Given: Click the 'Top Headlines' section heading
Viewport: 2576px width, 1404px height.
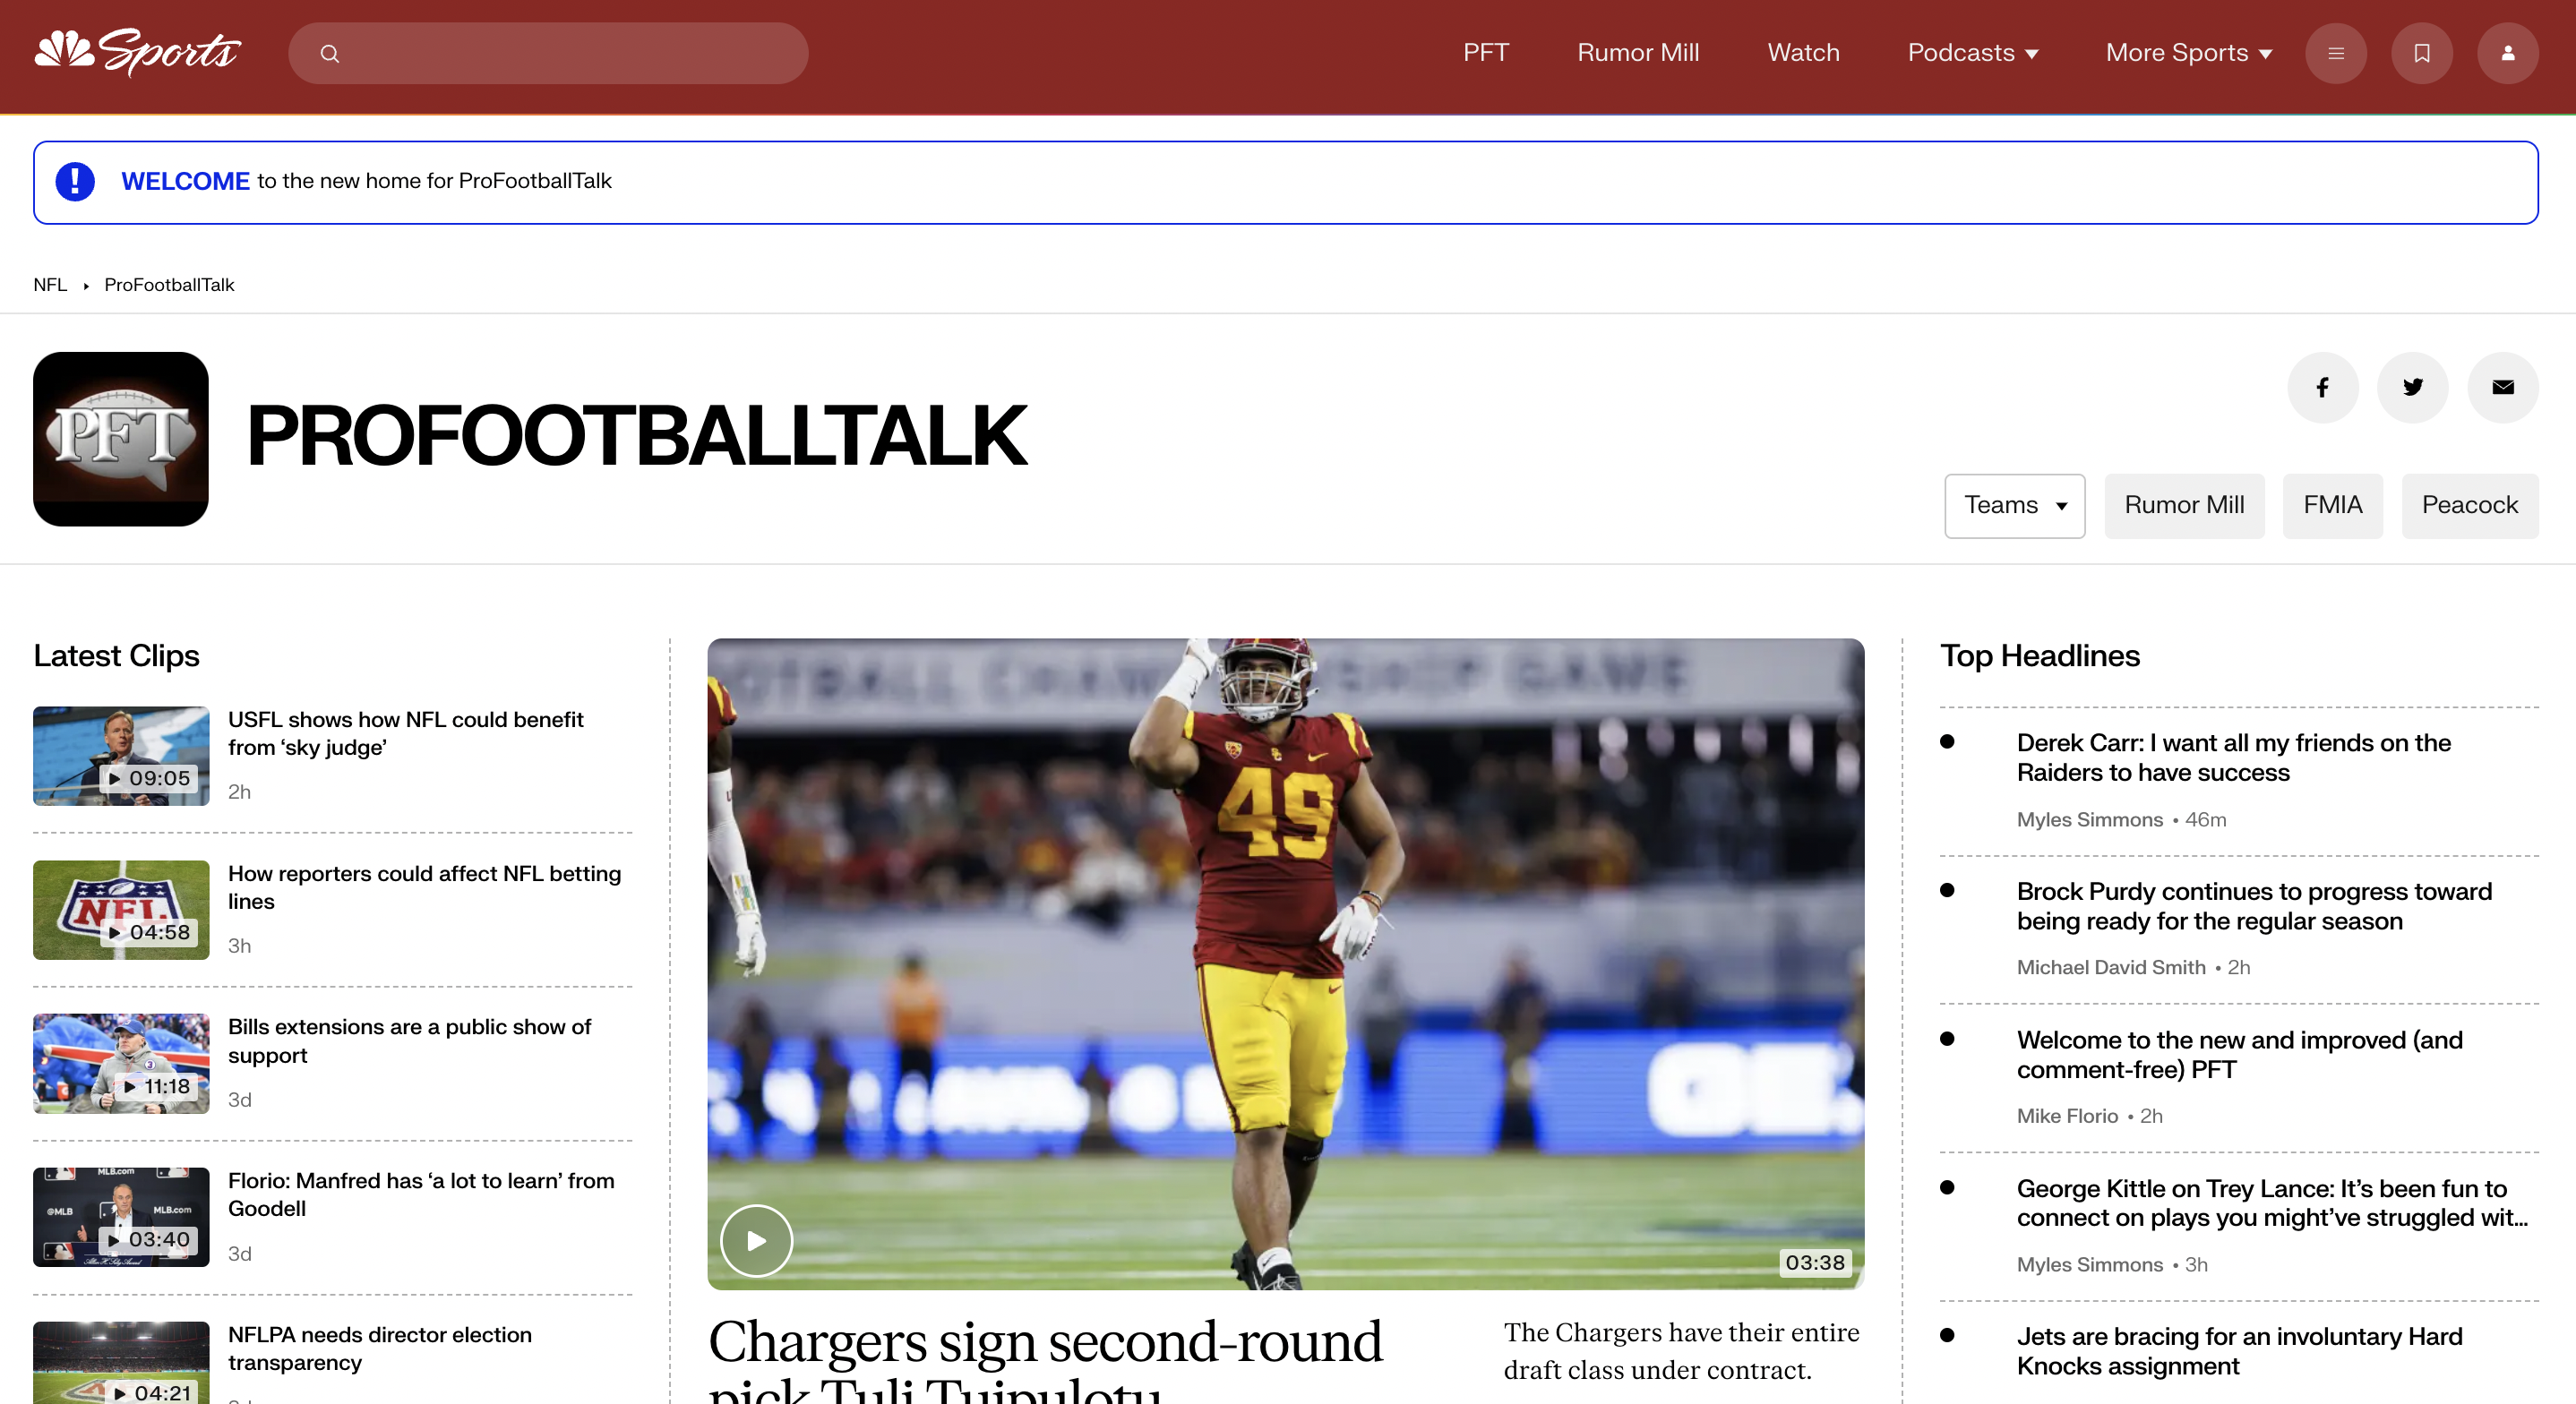Looking at the screenshot, I should pos(2040,656).
